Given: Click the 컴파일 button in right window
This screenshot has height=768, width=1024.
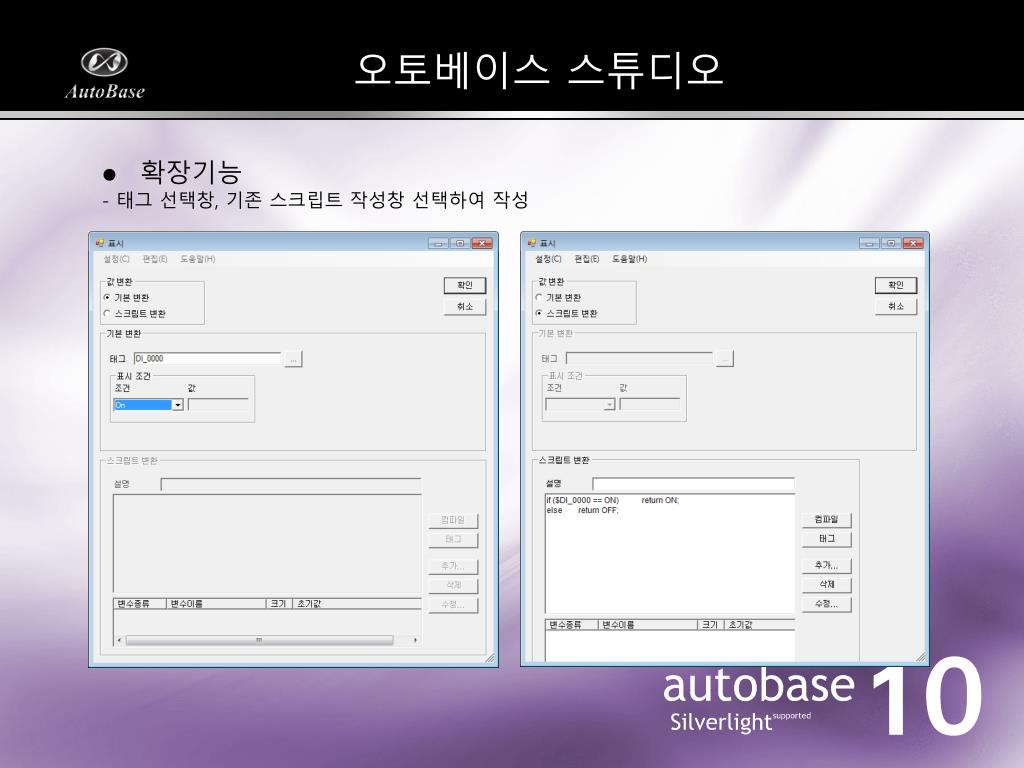Looking at the screenshot, I should pos(826,520).
